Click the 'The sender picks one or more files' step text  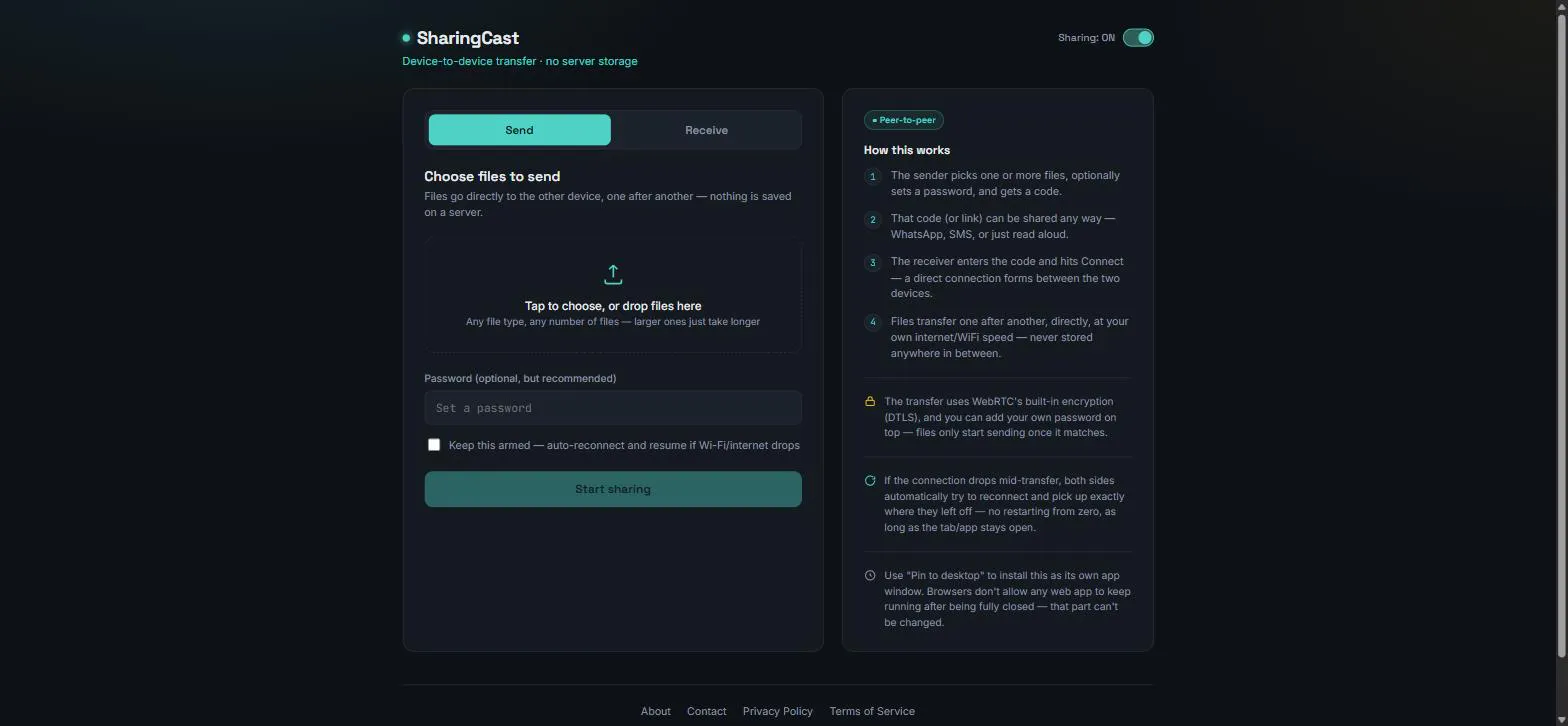click(x=1005, y=183)
